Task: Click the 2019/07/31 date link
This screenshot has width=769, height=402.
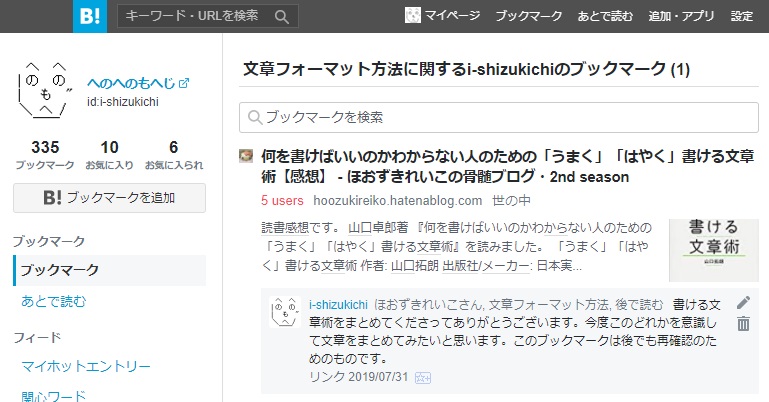Action: pyautogui.click(x=378, y=377)
